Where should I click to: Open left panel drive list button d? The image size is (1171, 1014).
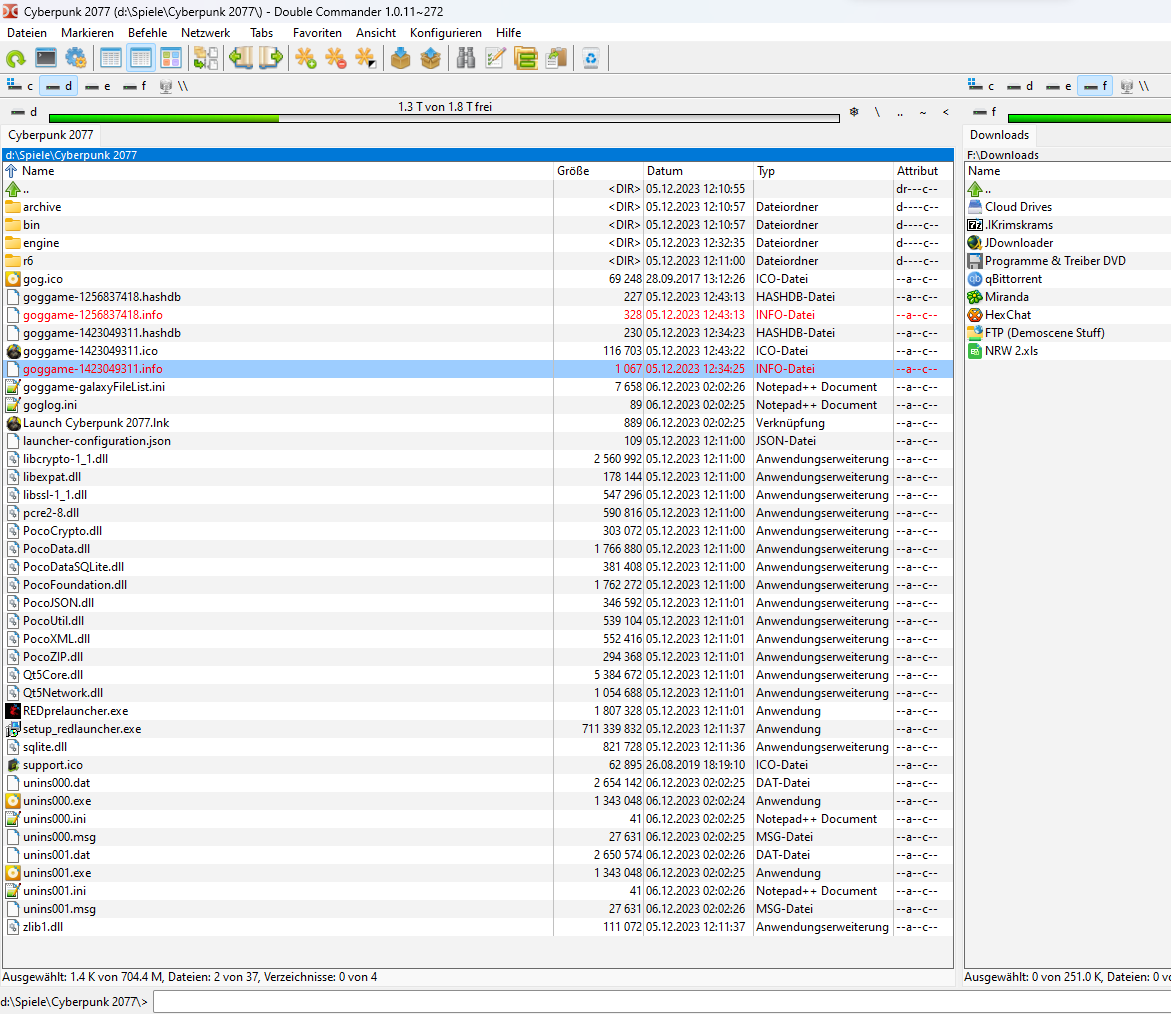coord(24,112)
